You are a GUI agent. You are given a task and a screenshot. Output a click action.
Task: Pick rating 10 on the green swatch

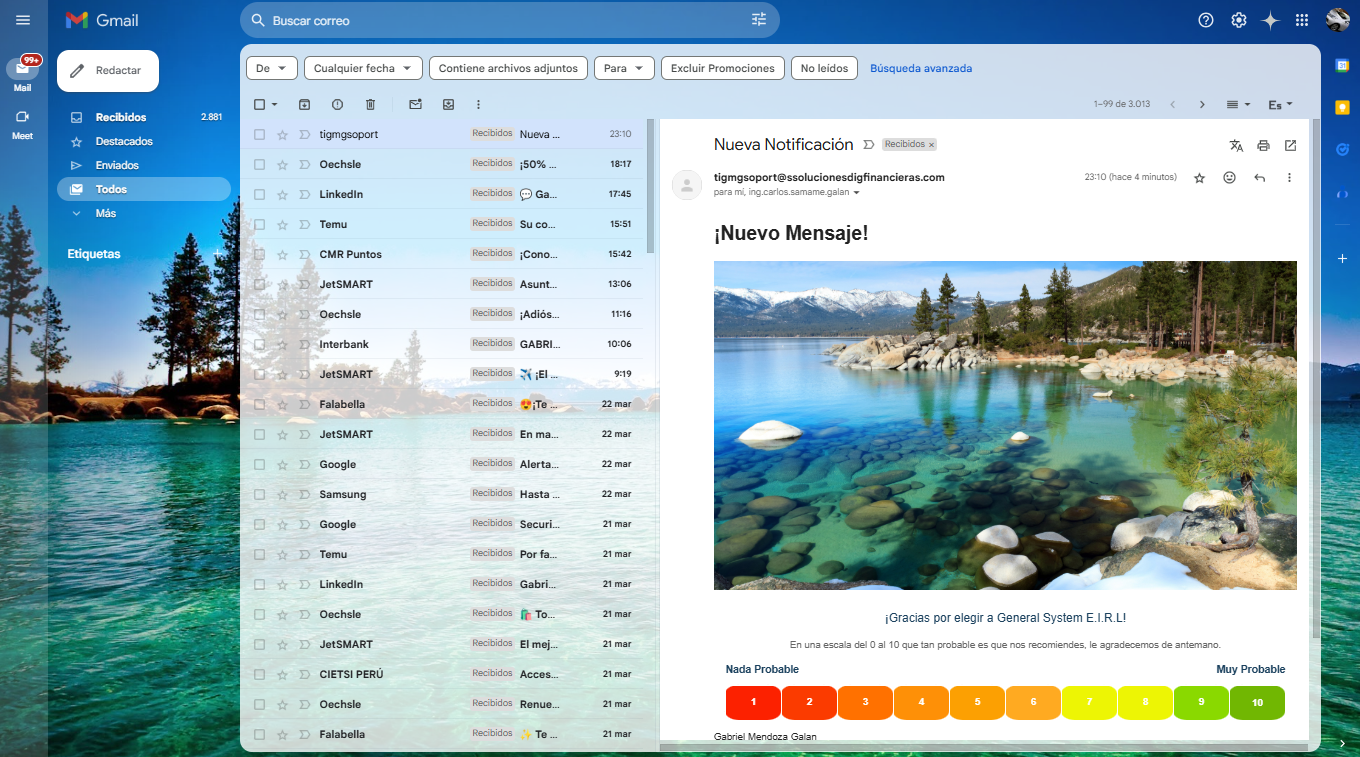1257,702
